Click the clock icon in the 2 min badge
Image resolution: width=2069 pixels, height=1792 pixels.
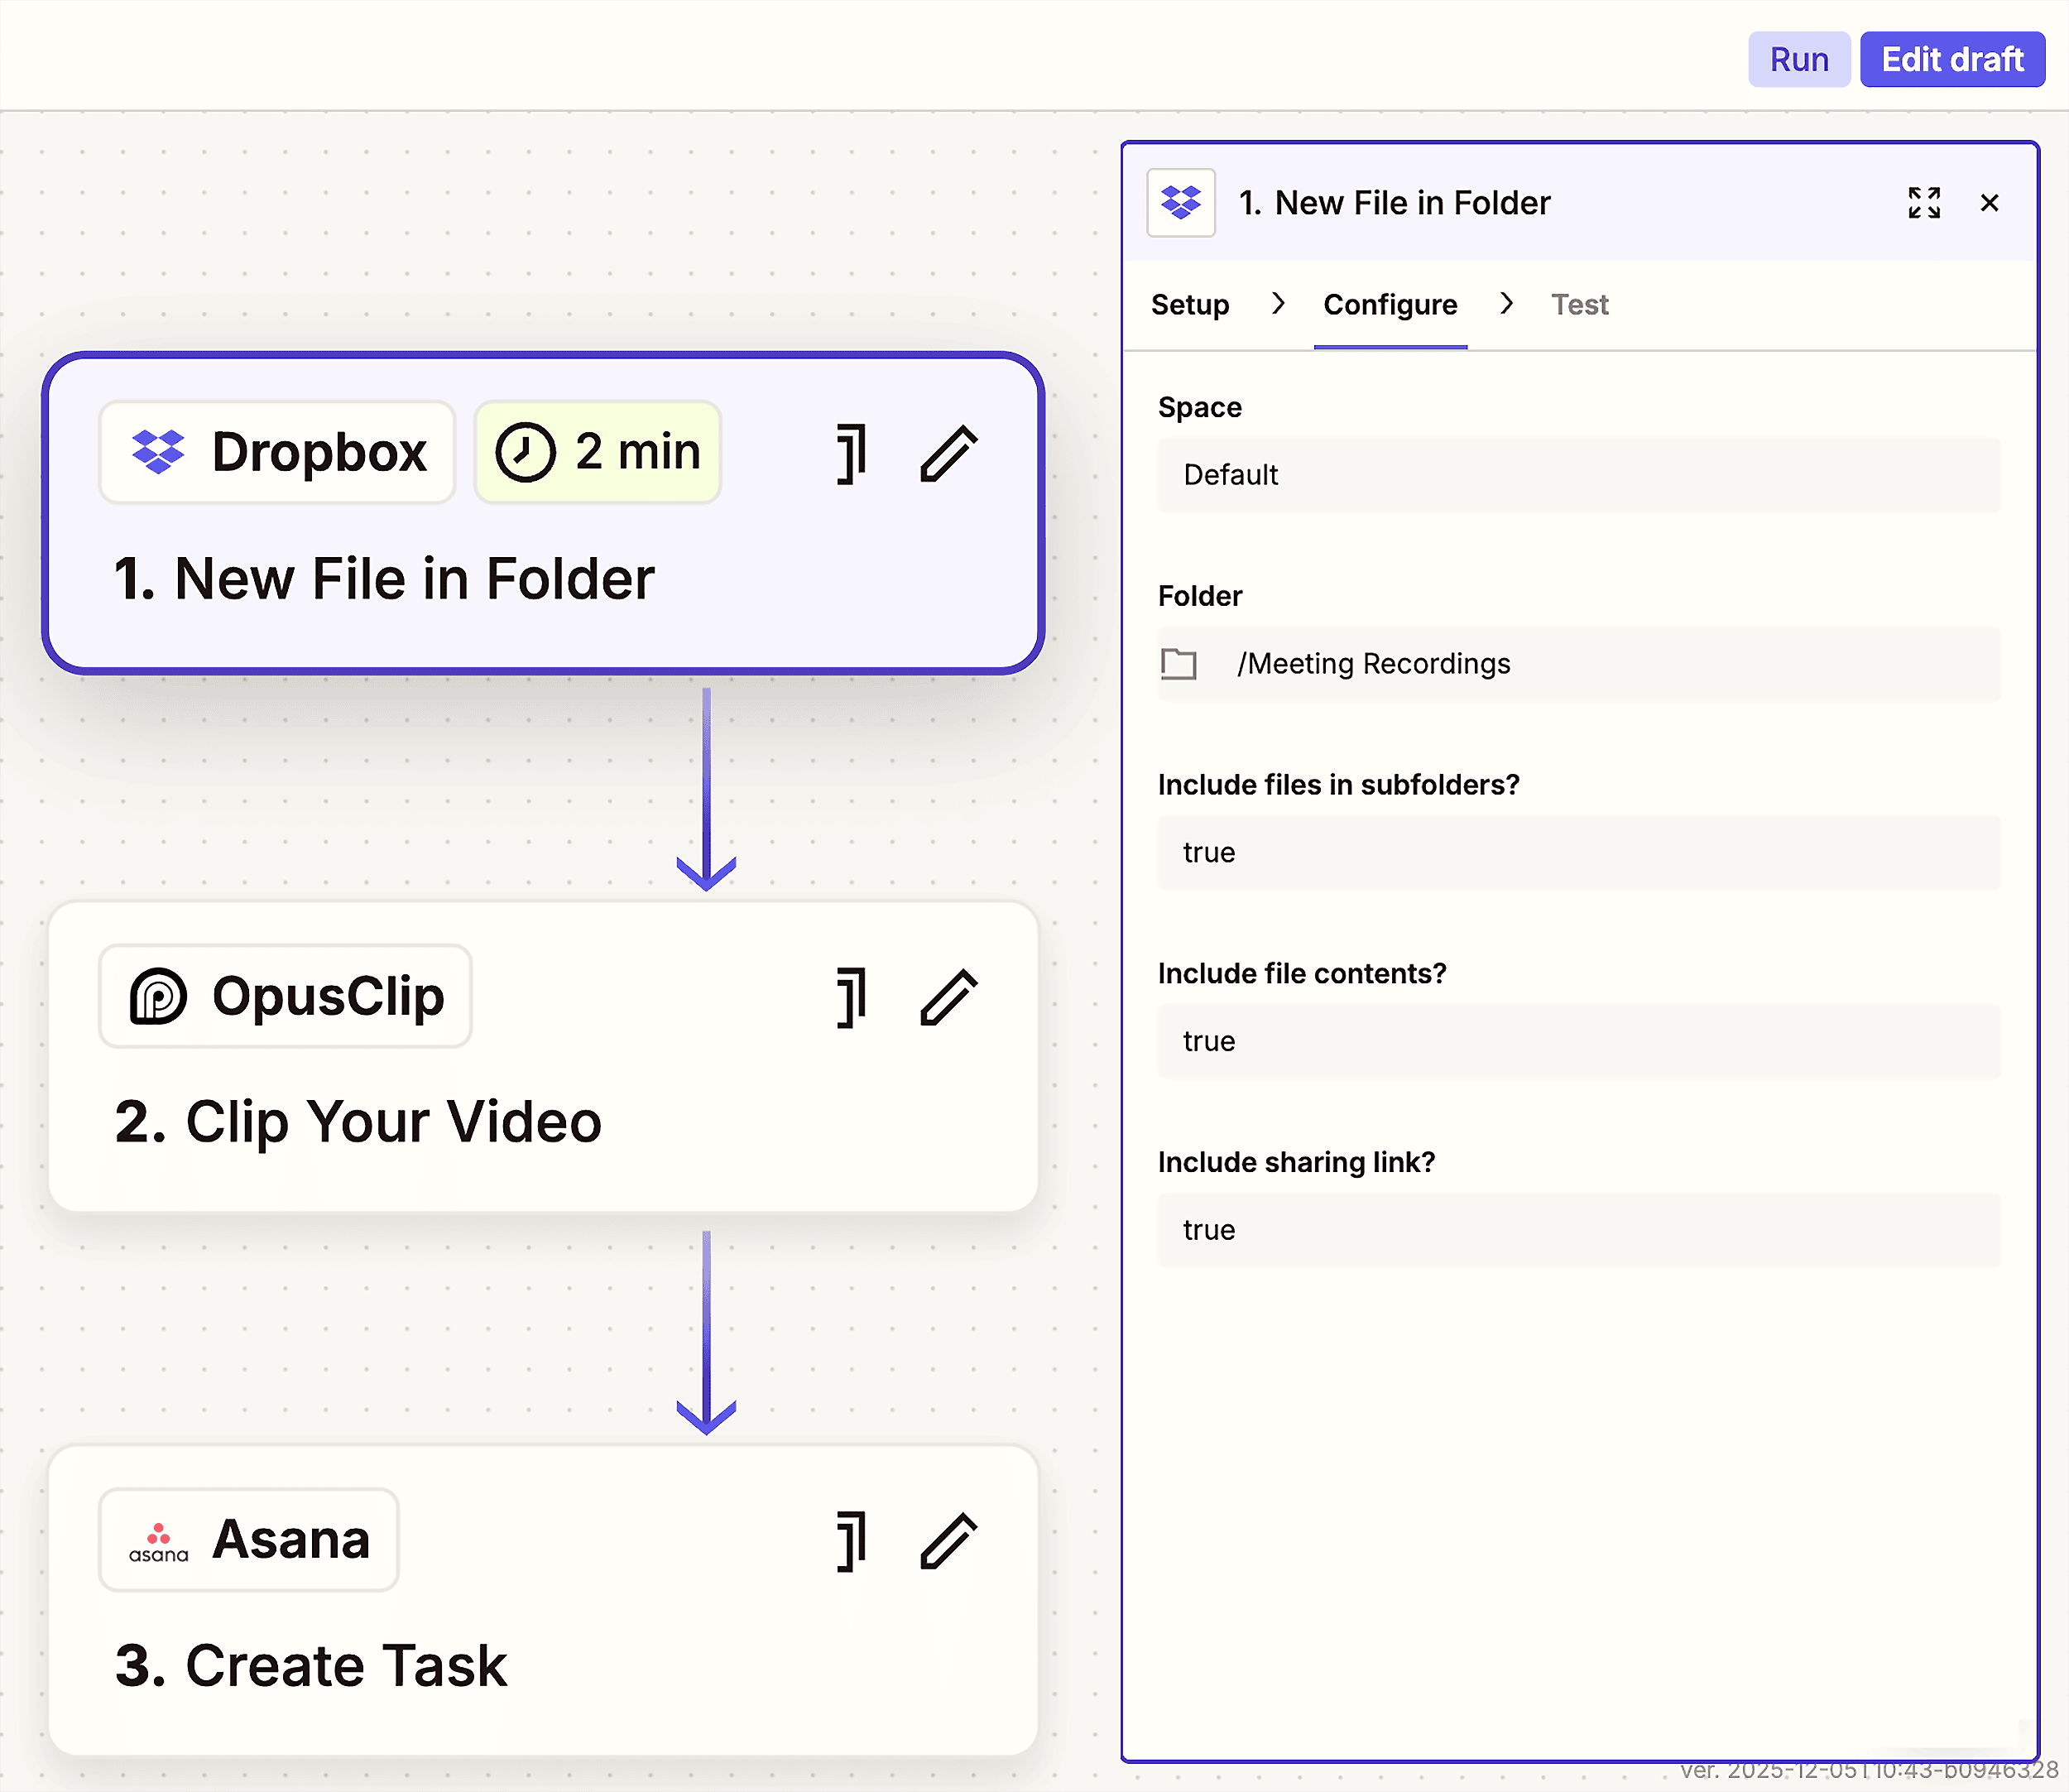tap(525, 452)
